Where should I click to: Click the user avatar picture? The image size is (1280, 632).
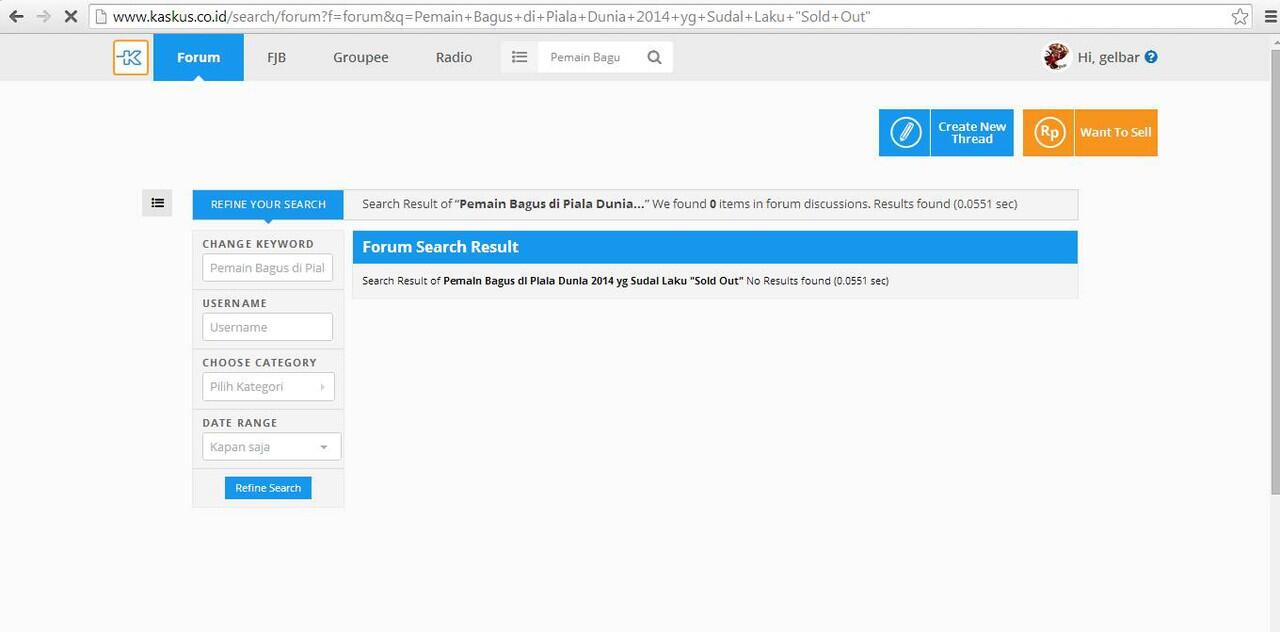(1056, 57)
